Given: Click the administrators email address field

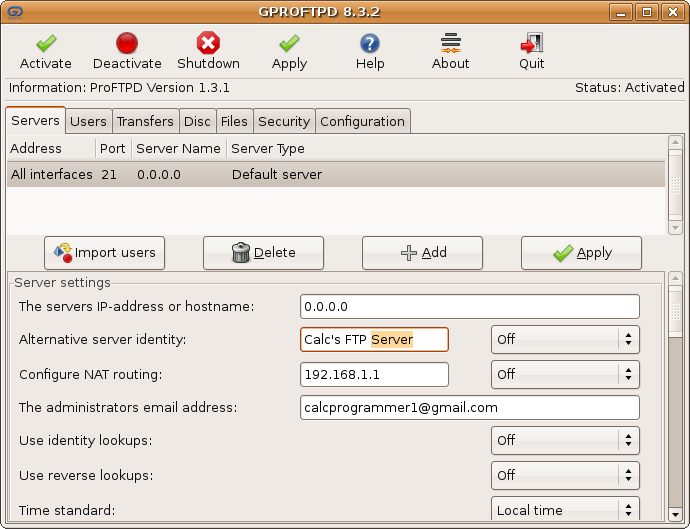Looking at the screenshot, I should coord(470,408).
